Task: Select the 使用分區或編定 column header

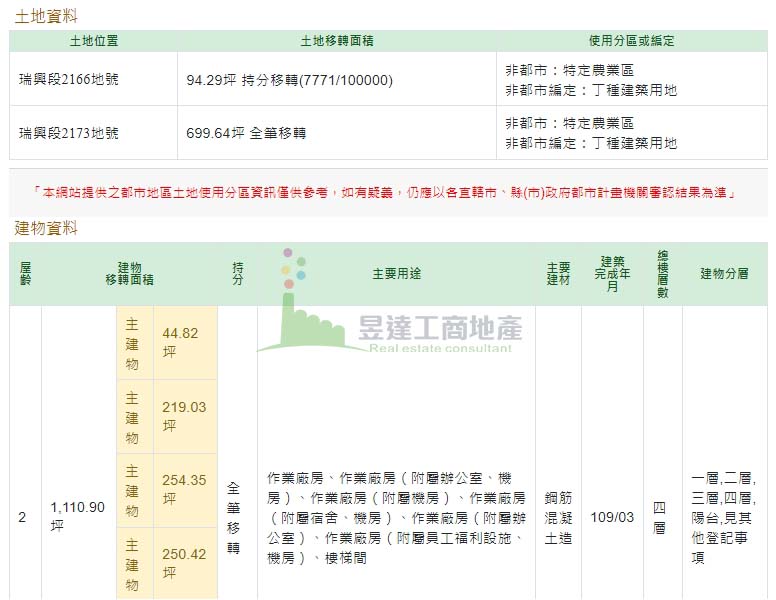Action: tap(631, 41)
